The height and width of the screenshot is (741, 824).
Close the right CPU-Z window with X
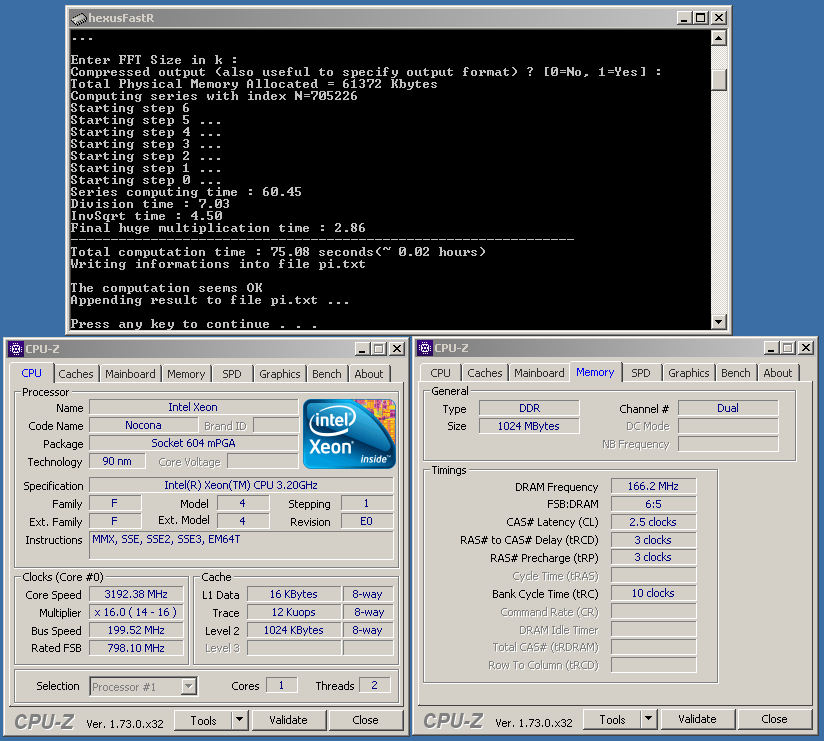[x=806, y=348]
